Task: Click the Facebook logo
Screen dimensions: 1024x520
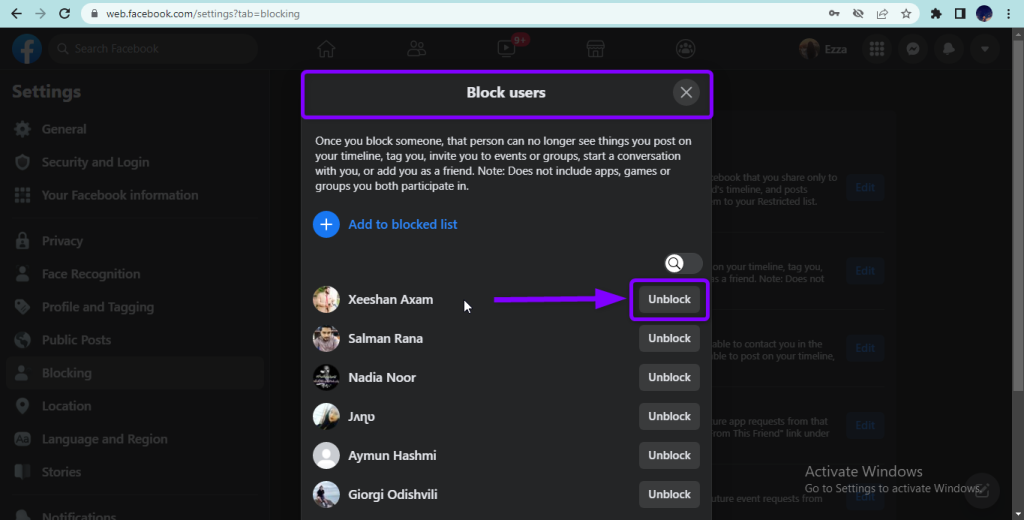Action: [x=27, y=49]
